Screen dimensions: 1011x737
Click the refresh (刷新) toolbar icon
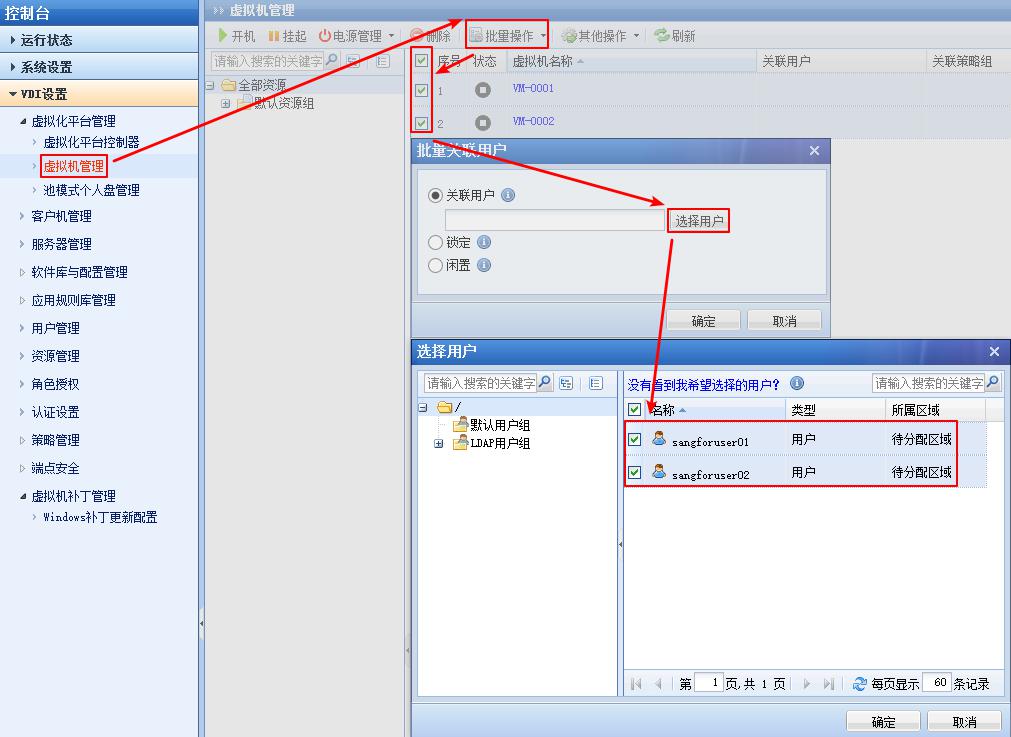click(x=661, y=35)
